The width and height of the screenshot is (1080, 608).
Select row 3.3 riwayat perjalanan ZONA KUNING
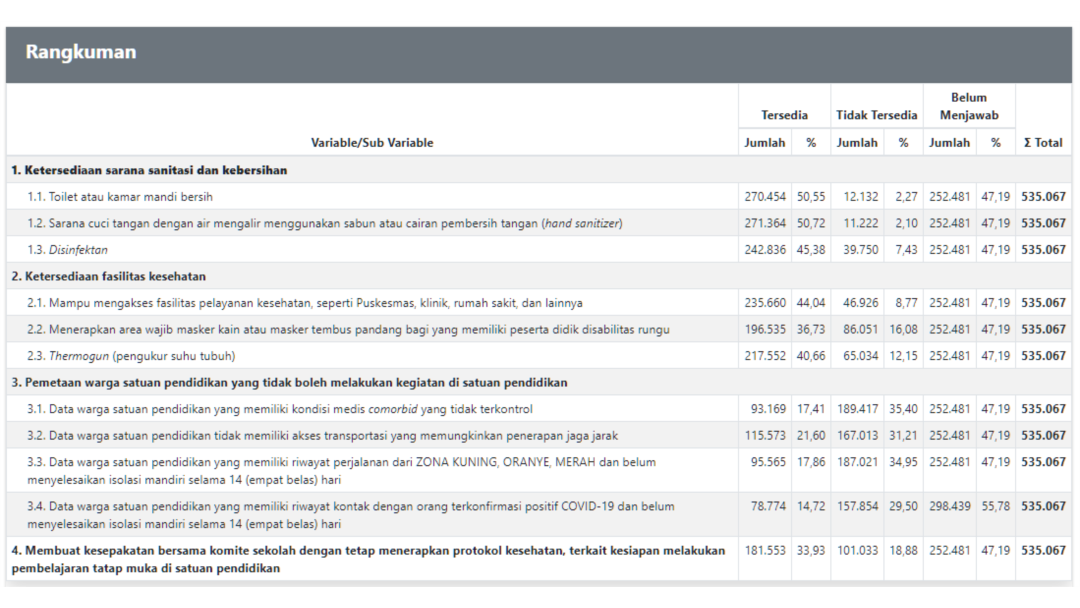[x=539, y=470]
